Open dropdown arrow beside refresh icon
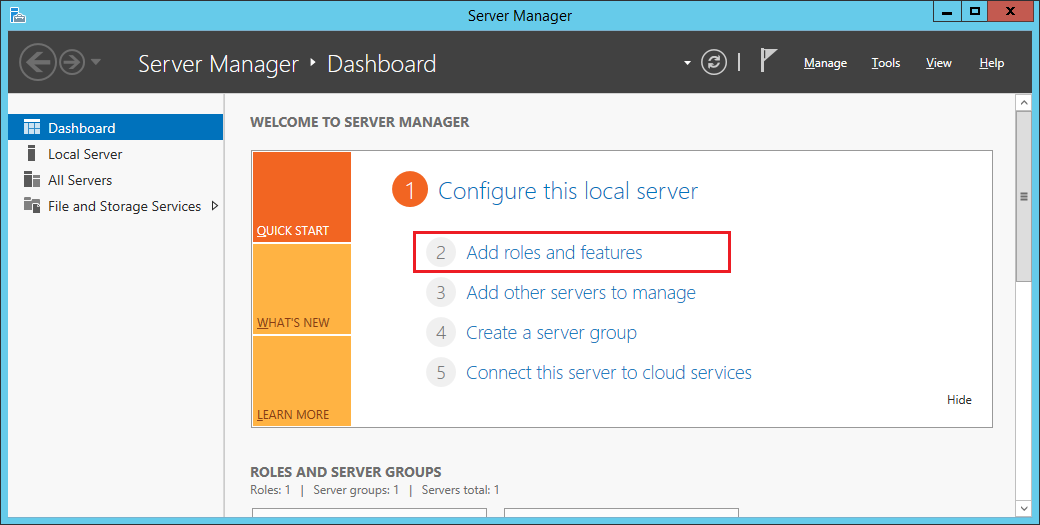This screenshot has width=1040, height=525. pos(687,64)
